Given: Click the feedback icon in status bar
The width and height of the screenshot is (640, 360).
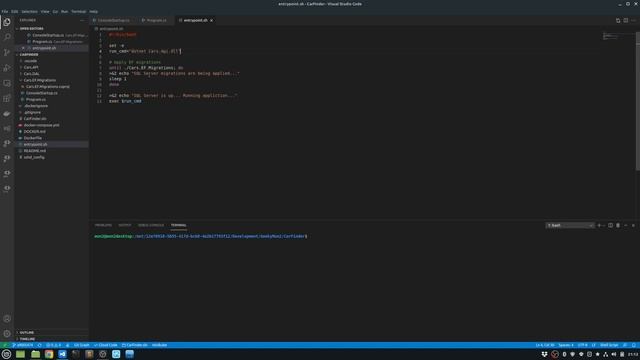Looking at the screenshot, I should click(625, 345).
